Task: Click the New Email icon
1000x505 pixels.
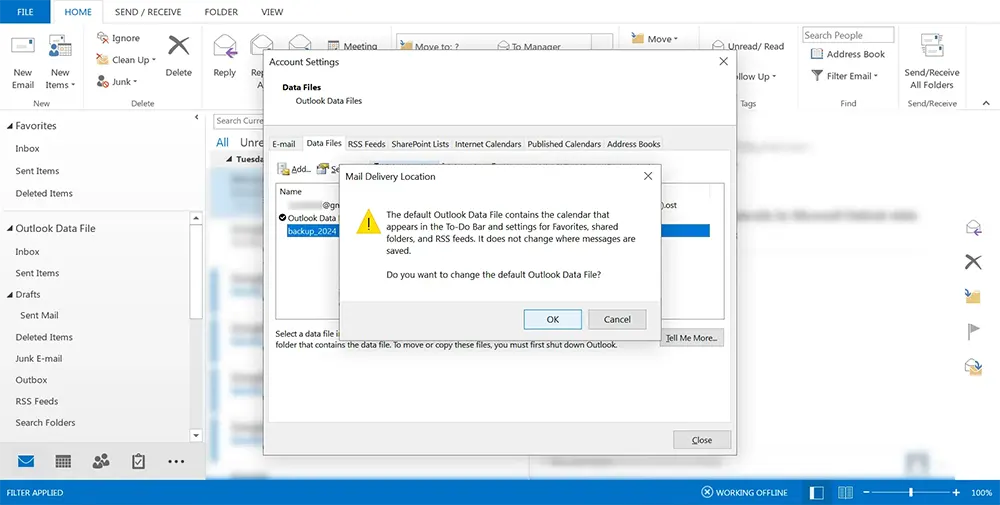Action: [23, 47]
